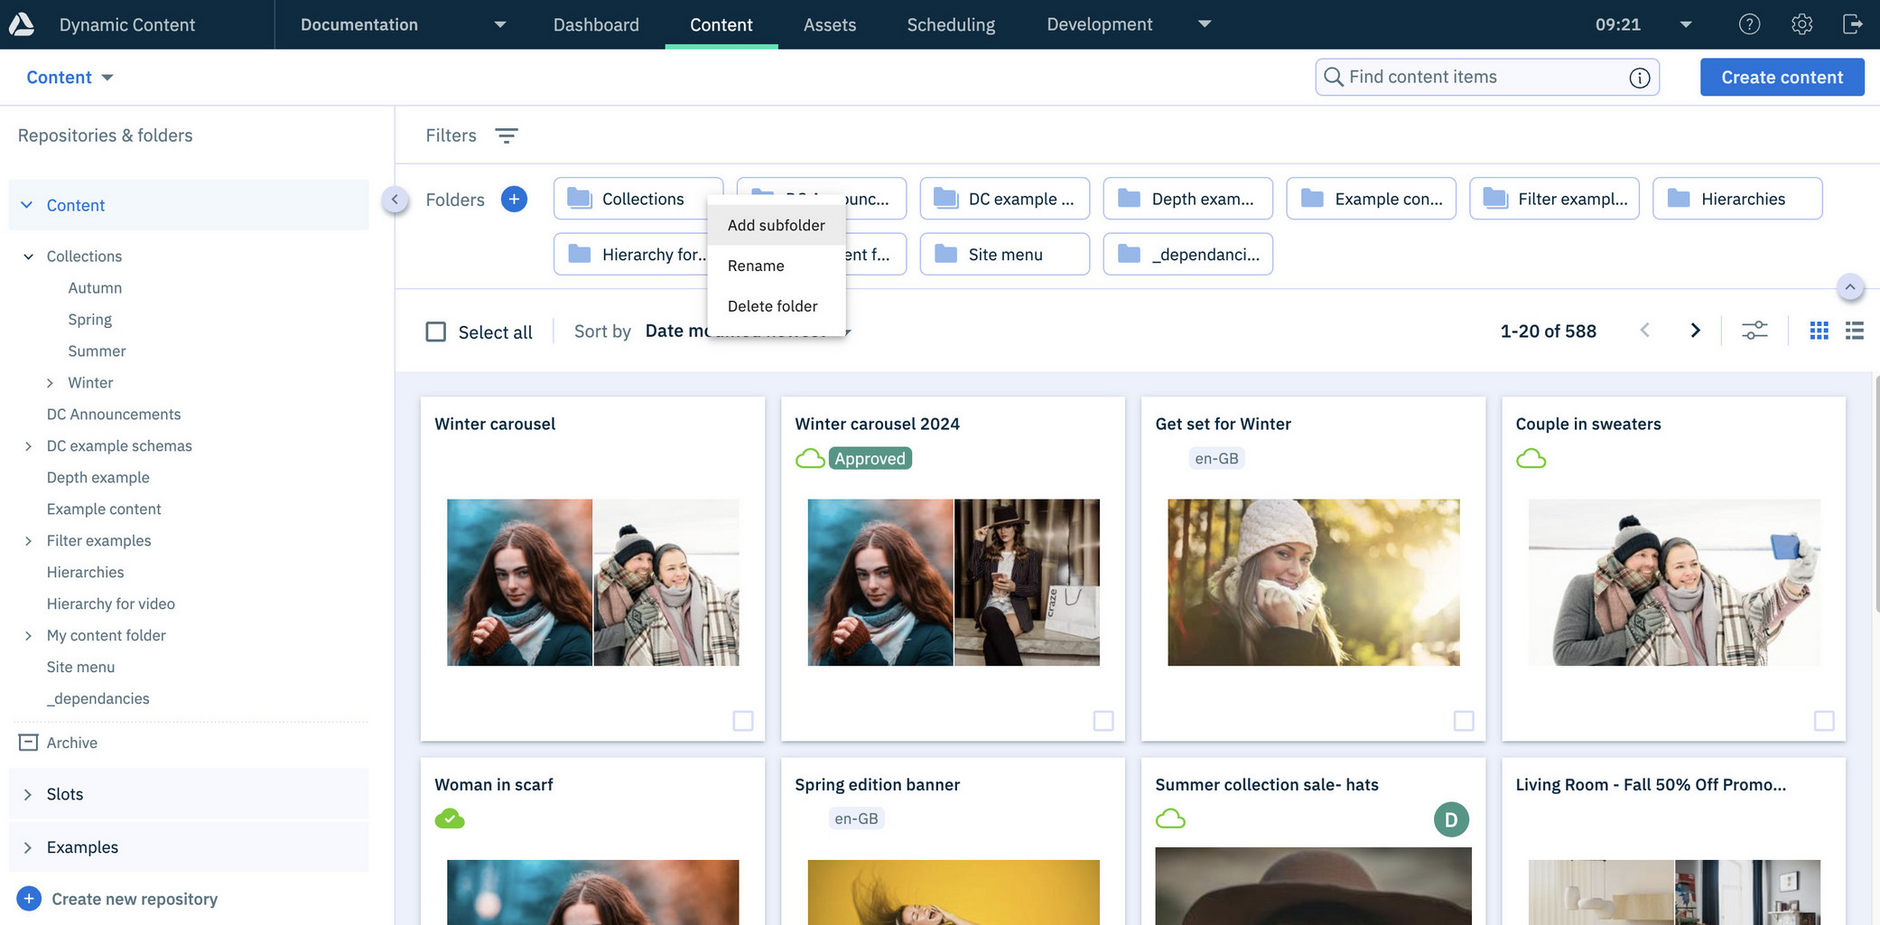Viewport: 1880px width, 925px height.
Task: Click the Archive box icon
Action: pyautogui.click(x=29, y=742)
